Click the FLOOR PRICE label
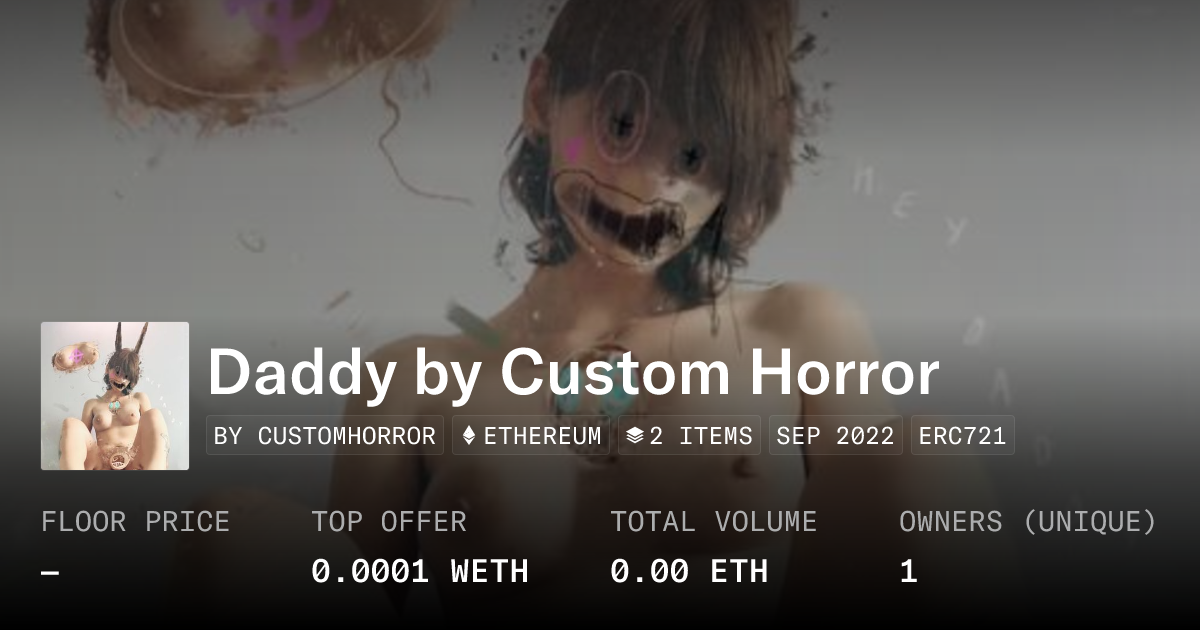Screen dimensions: 1200x630 (135, 522)
